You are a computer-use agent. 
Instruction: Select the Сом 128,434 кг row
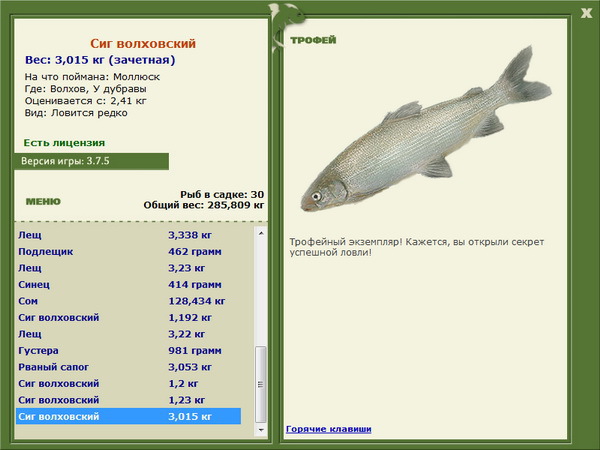coord(129,301)
